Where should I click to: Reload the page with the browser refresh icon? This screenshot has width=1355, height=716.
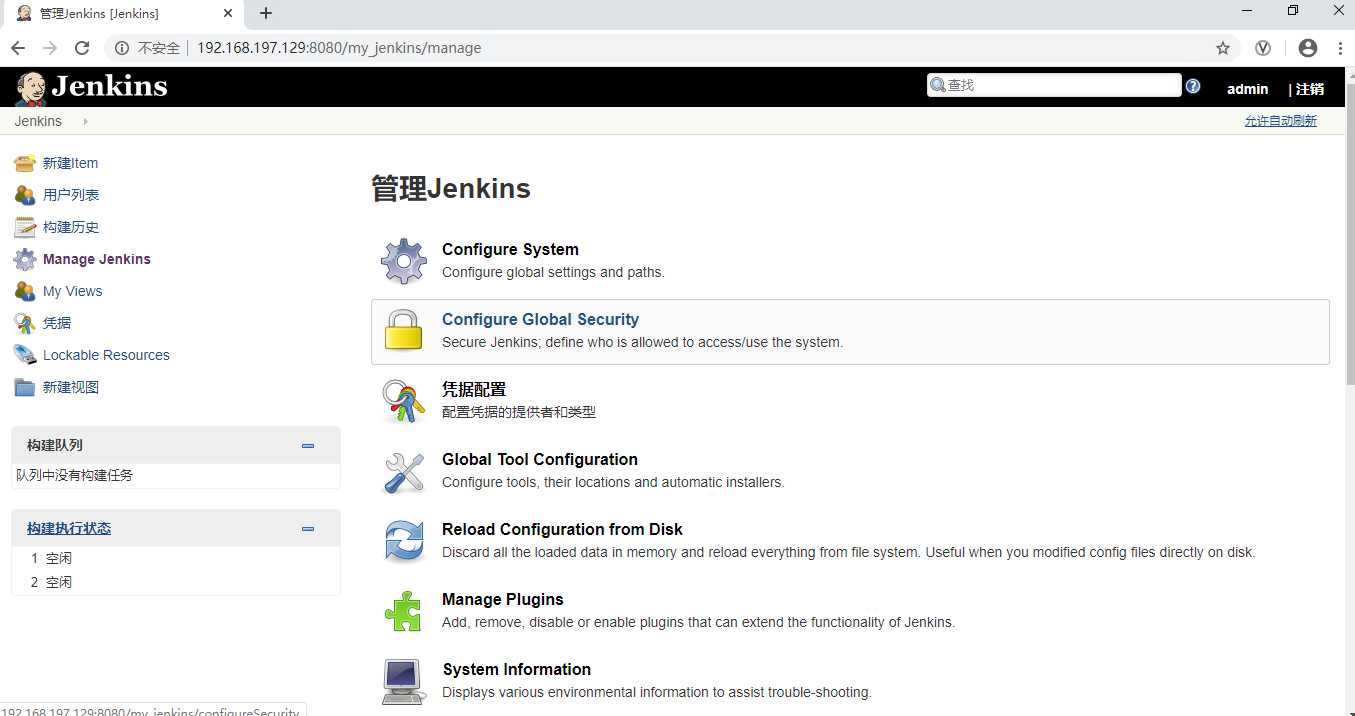(x=82, y=48)
